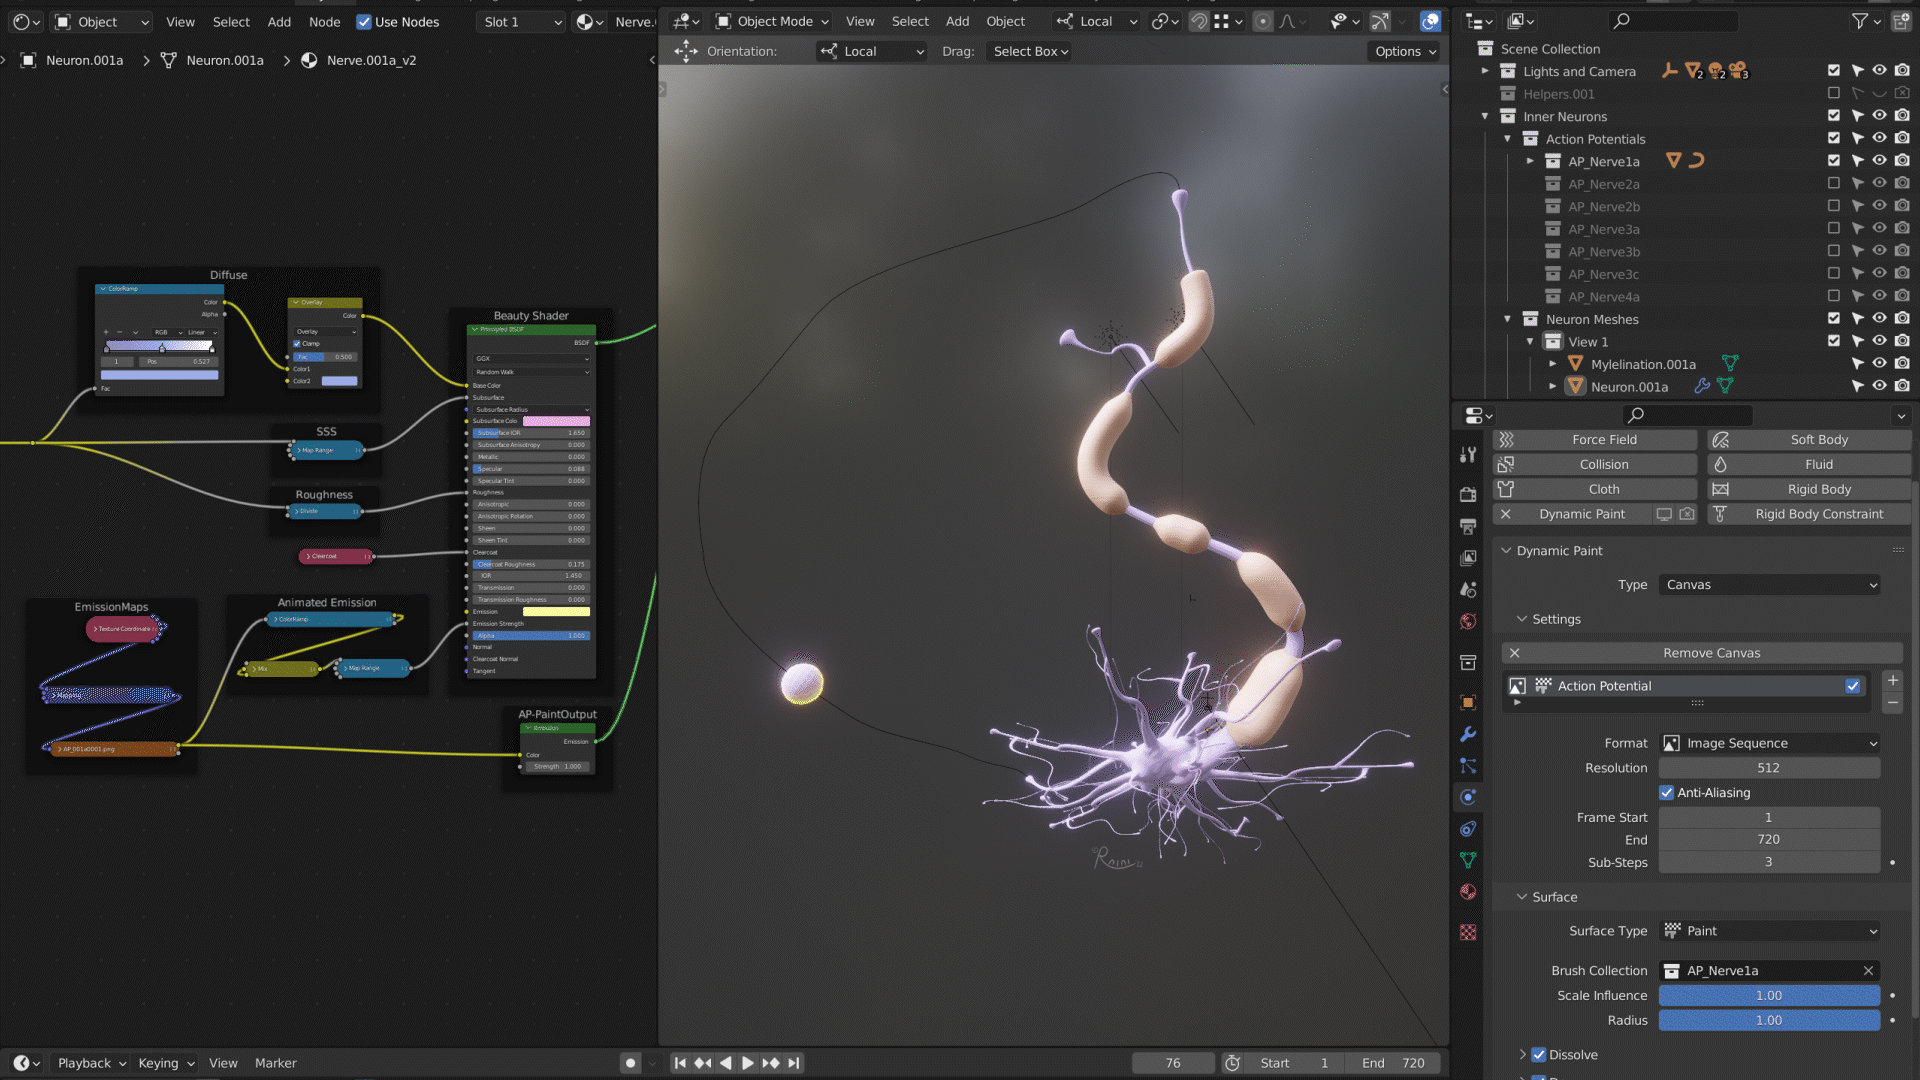The width and height of the screenshot is (1920, 1080).
Task: Open the Slot 1 material dropdown
Action: pyautogui.click(x=522, y=22)
